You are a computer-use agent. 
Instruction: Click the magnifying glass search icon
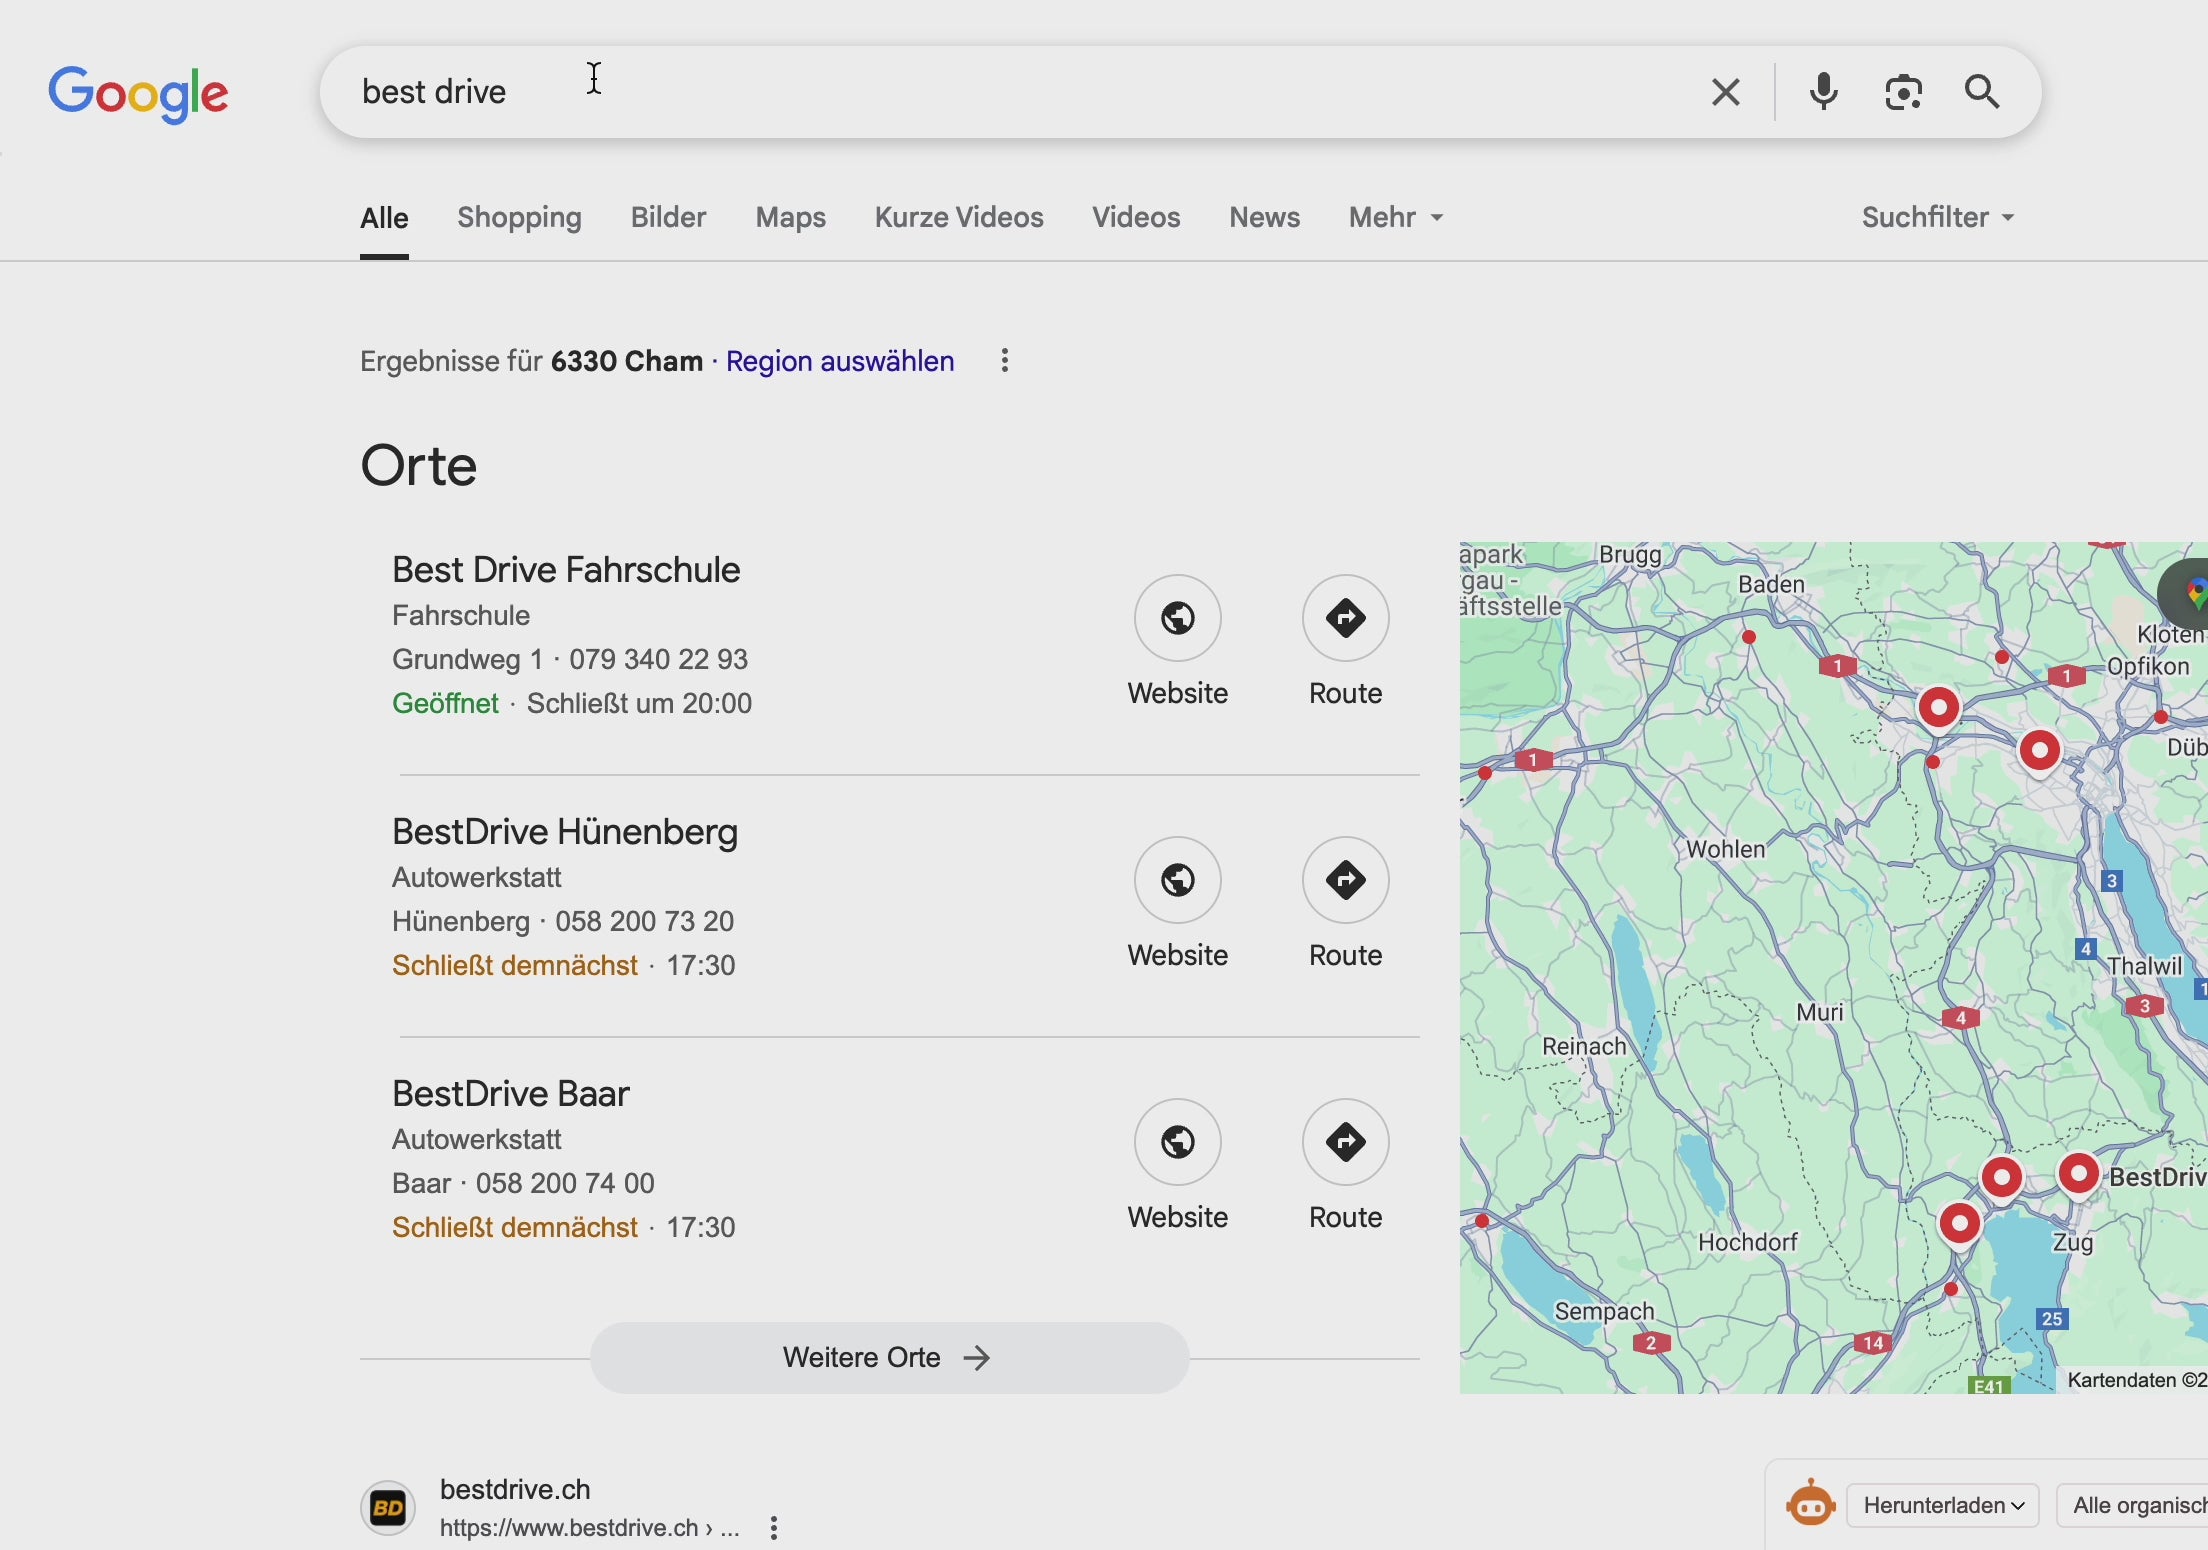click(1982, 92)
